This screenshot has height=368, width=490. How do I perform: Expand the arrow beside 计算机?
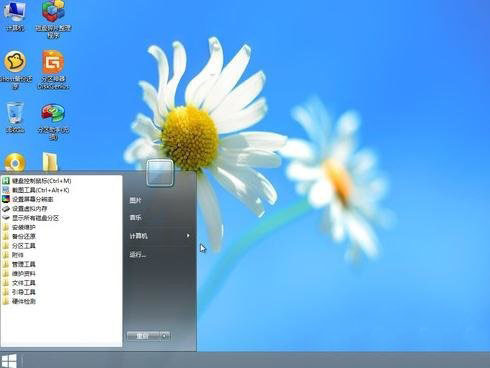188,236
